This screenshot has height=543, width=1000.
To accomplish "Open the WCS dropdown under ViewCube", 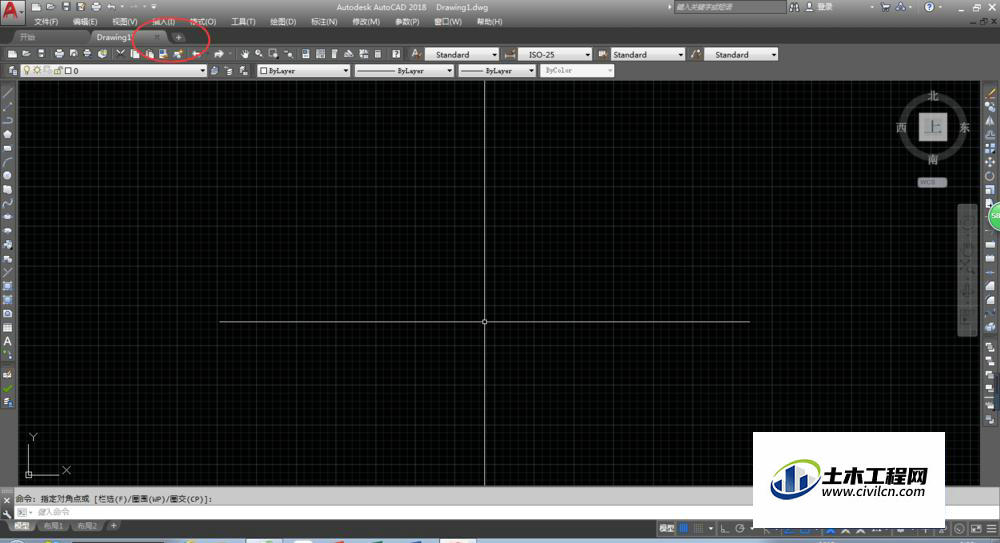I will coord(932,182).
